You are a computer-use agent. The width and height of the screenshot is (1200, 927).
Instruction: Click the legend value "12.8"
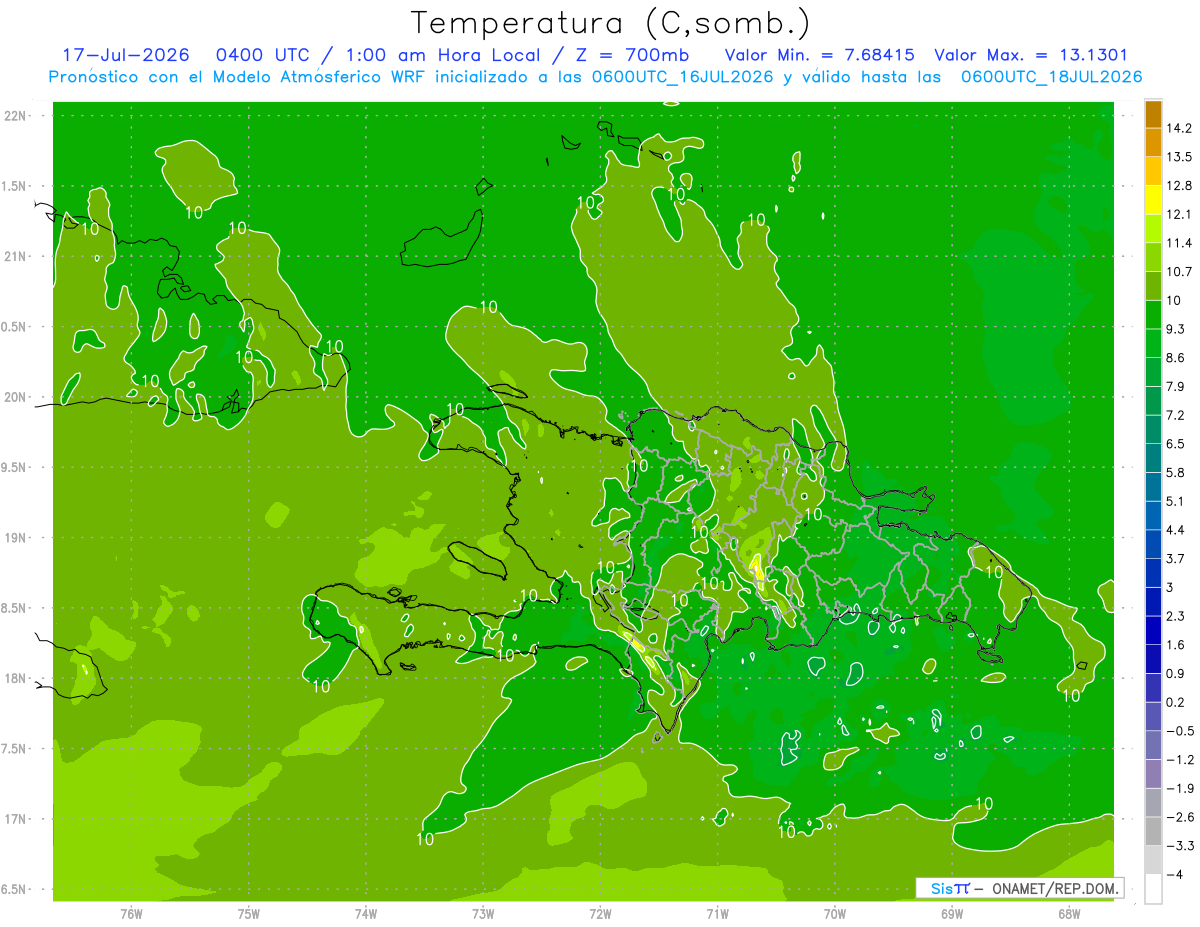[1178, 186]
